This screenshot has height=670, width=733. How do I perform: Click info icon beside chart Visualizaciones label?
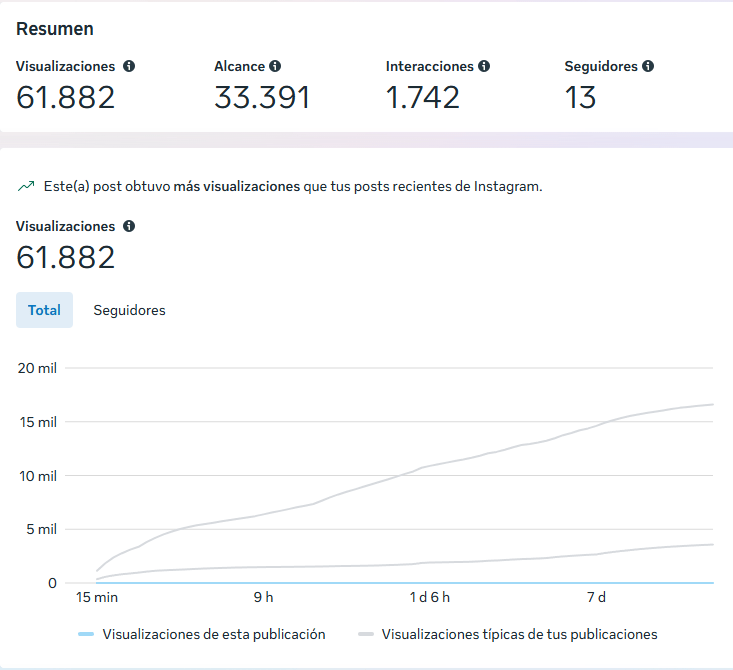(x=129, y=226)
